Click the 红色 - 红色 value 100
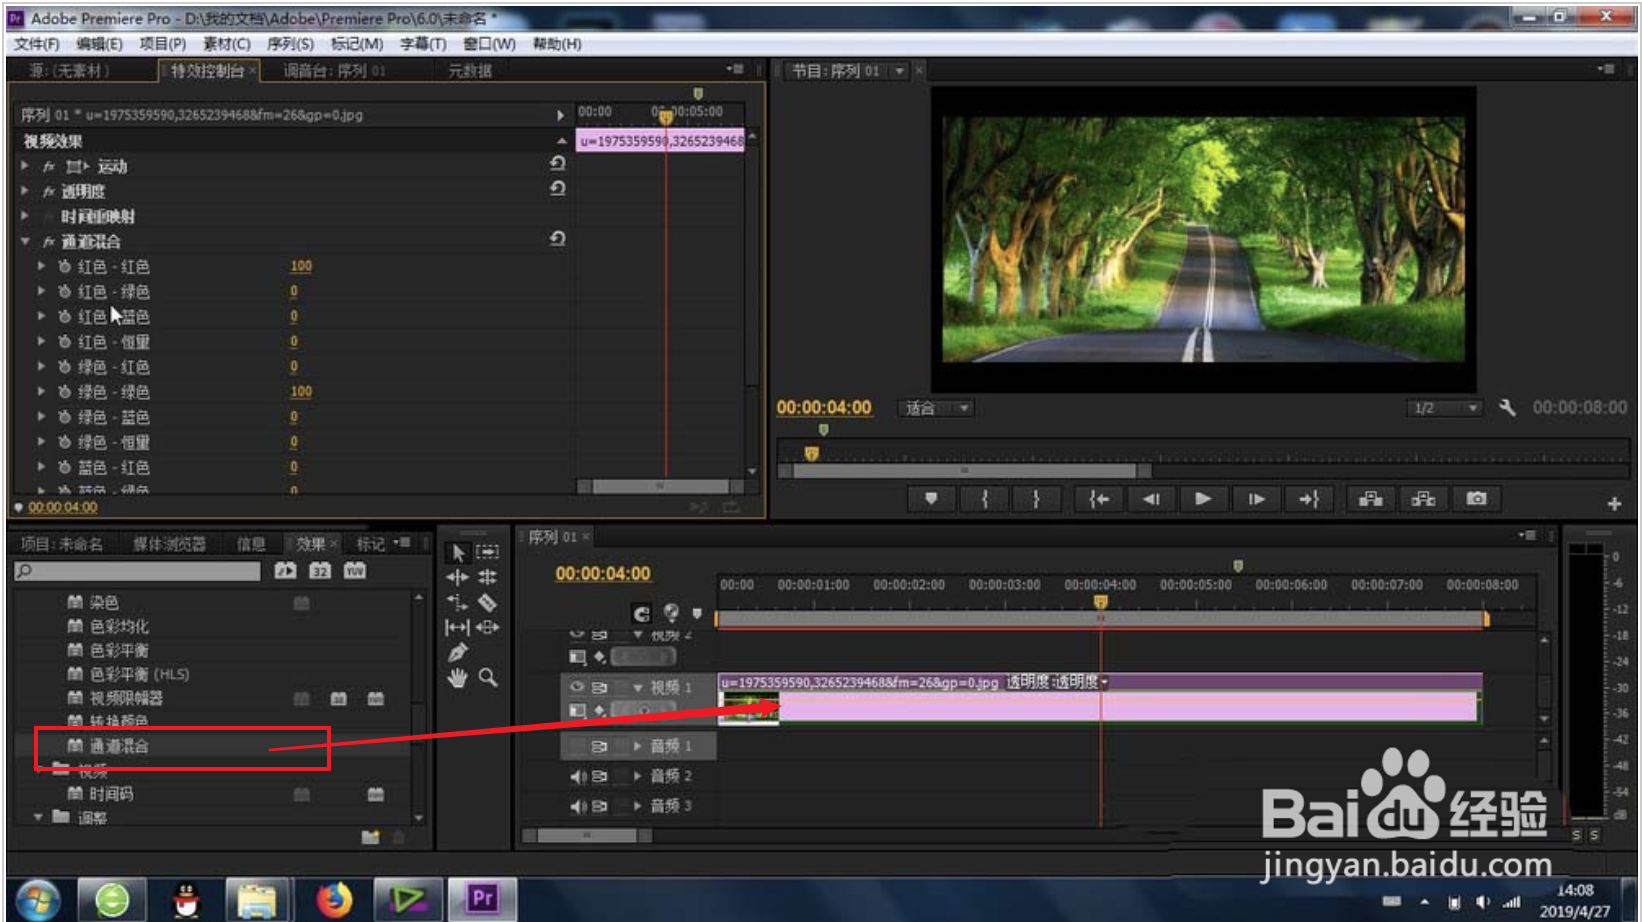 [x=301, y=266]
